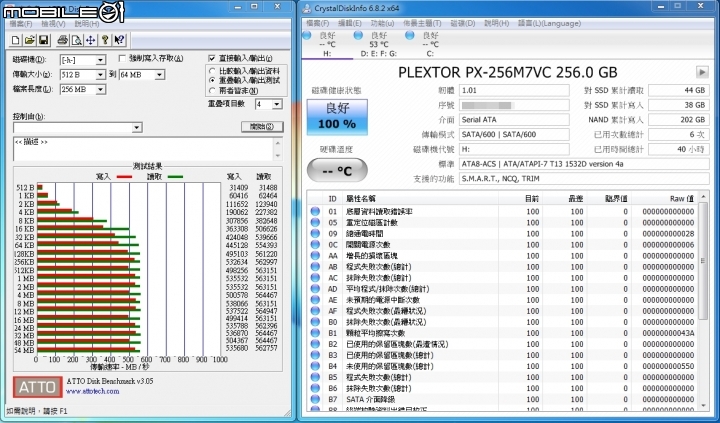This screenshot has width=720, height=423.
Task: Click the -- °C temperature button
Action: (x=338, y=171)
